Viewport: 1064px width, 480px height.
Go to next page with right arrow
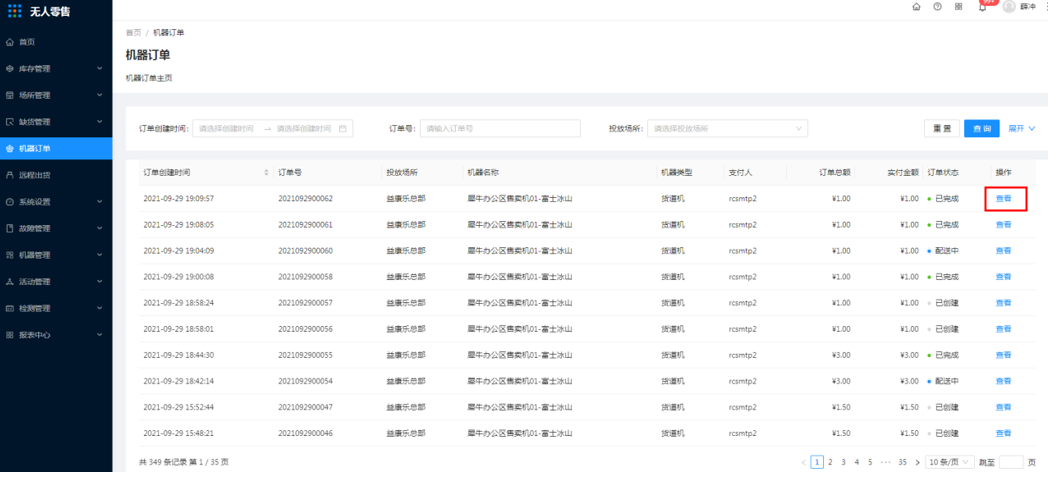click(917, 462)
